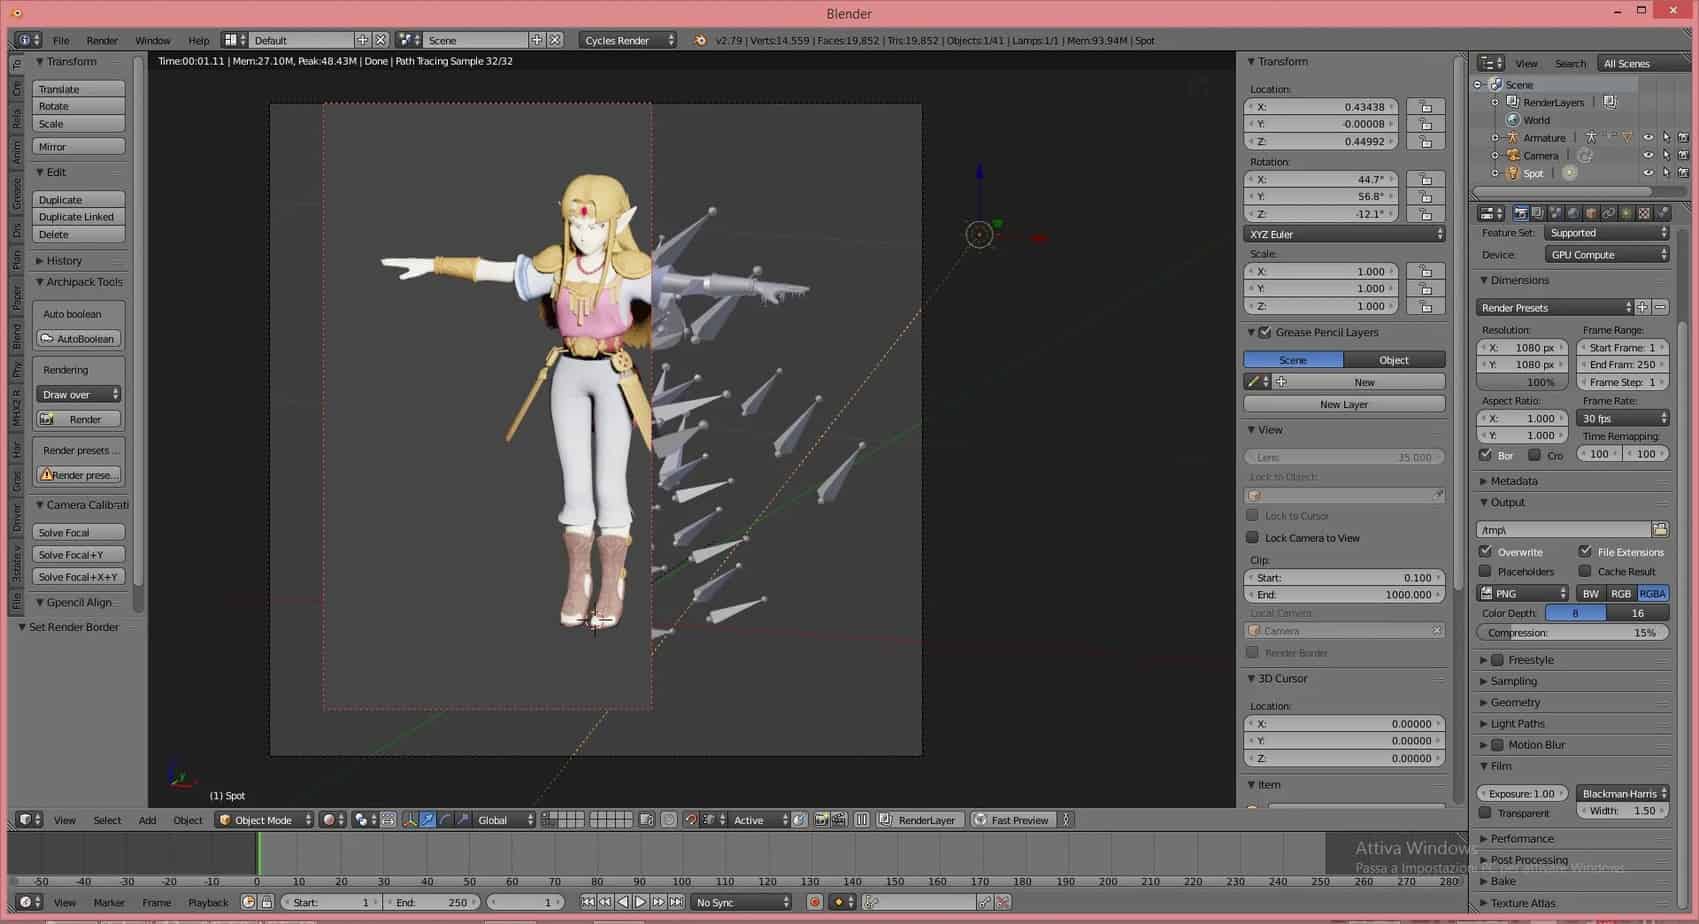
Task: Open the Window menu
Action: point(152,40)
